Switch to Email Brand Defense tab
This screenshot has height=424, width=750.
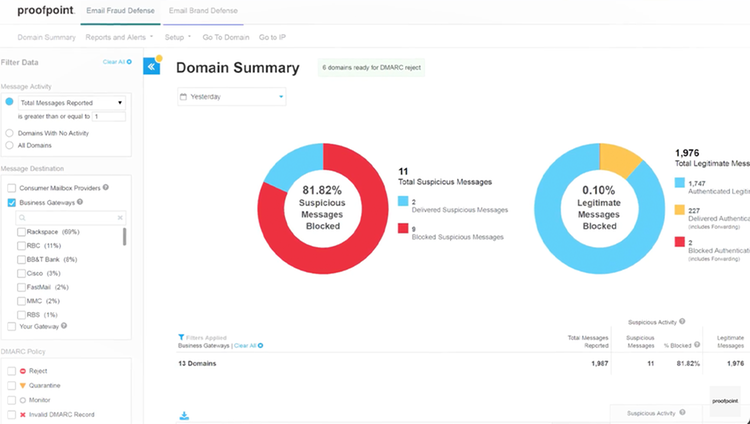tap(203, 11)
